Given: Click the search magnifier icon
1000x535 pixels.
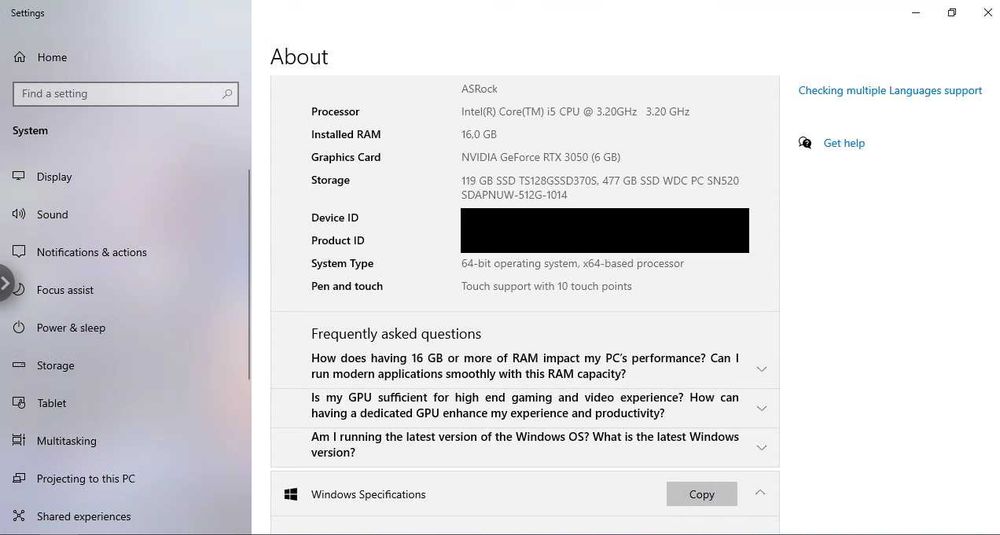Looking at the screenshot, I should 227,94.
